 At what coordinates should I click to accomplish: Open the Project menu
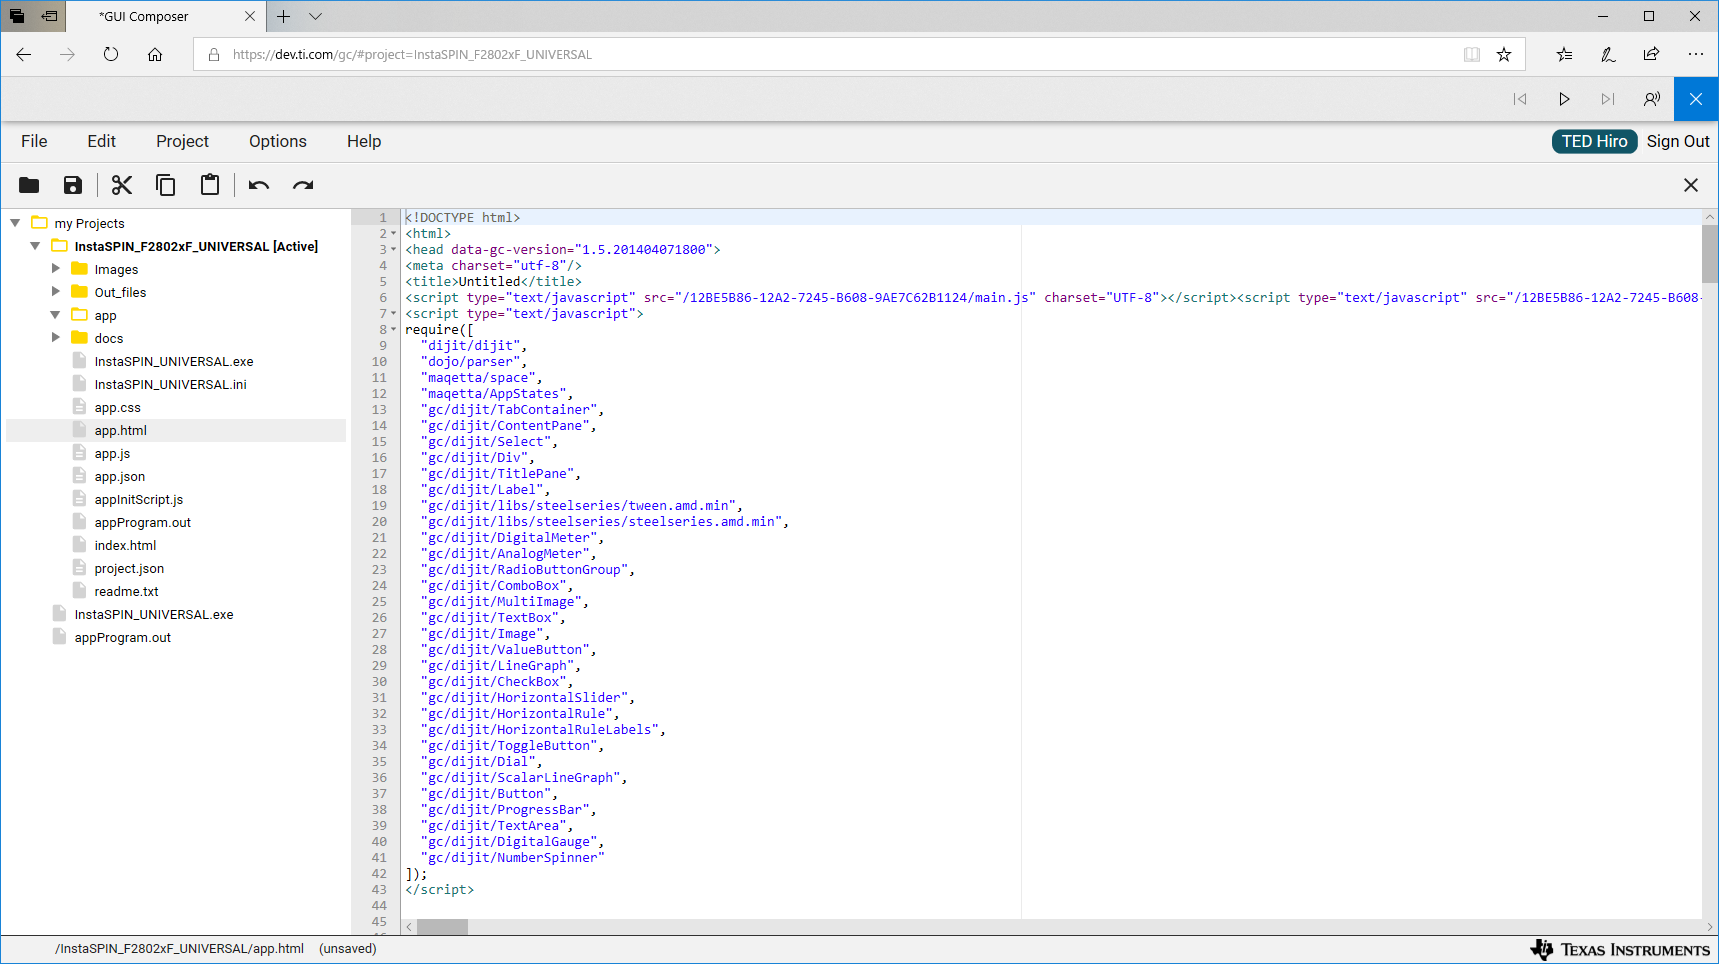(x=182, y=141)
